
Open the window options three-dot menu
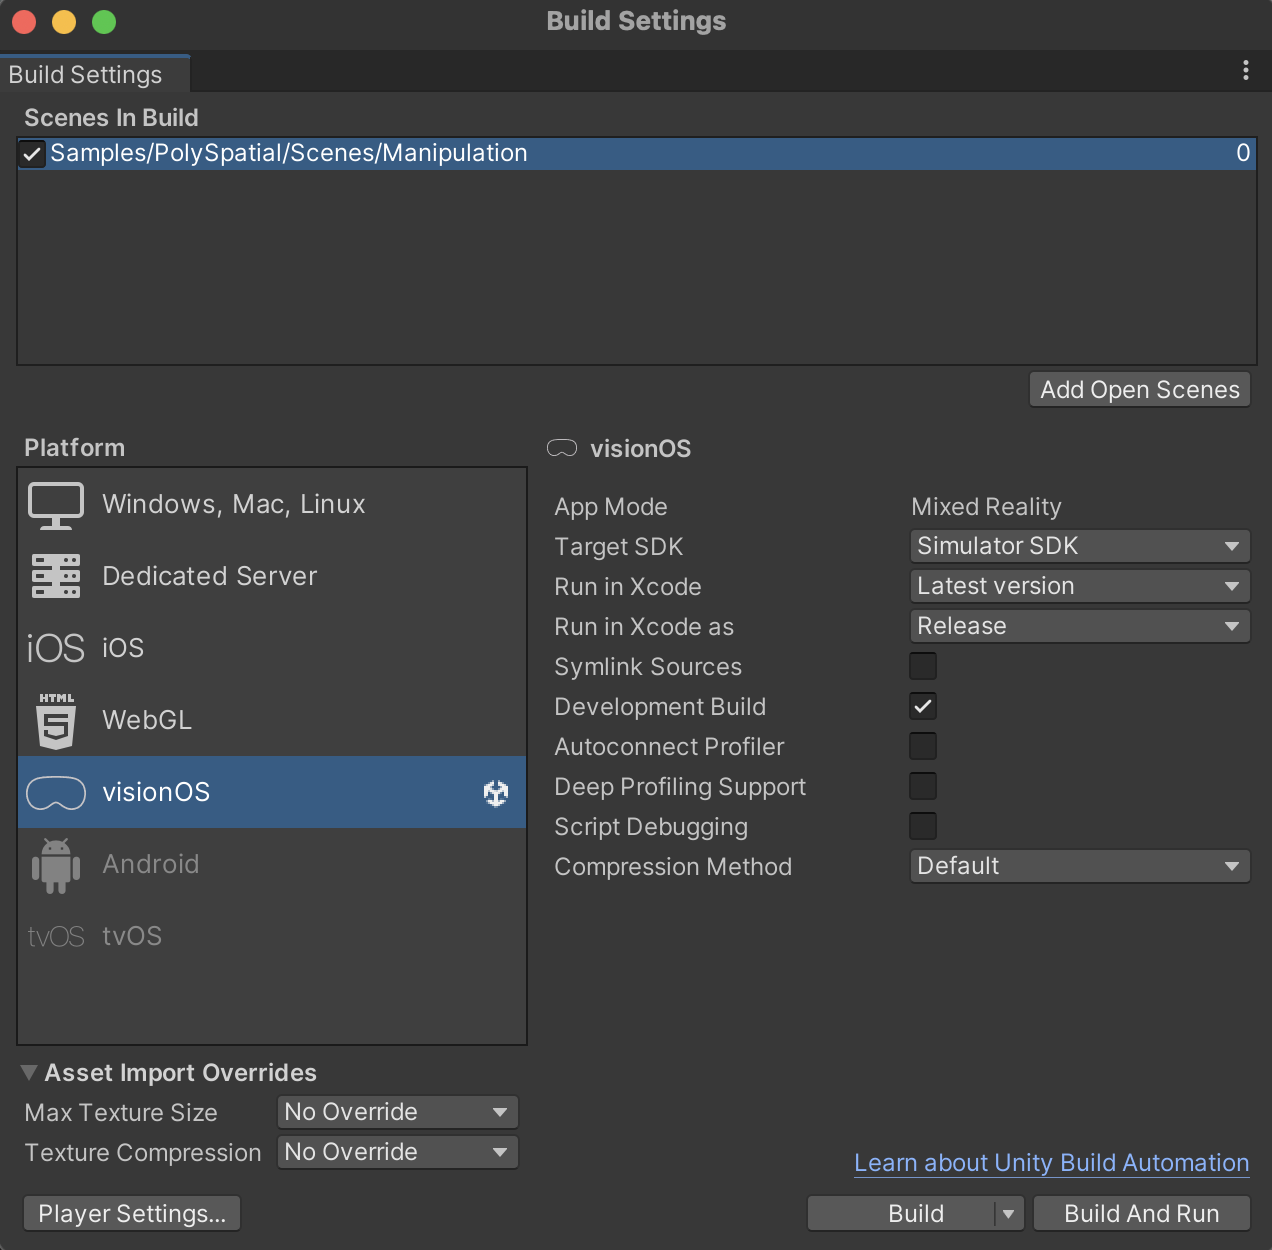(x=1245, y=70)
